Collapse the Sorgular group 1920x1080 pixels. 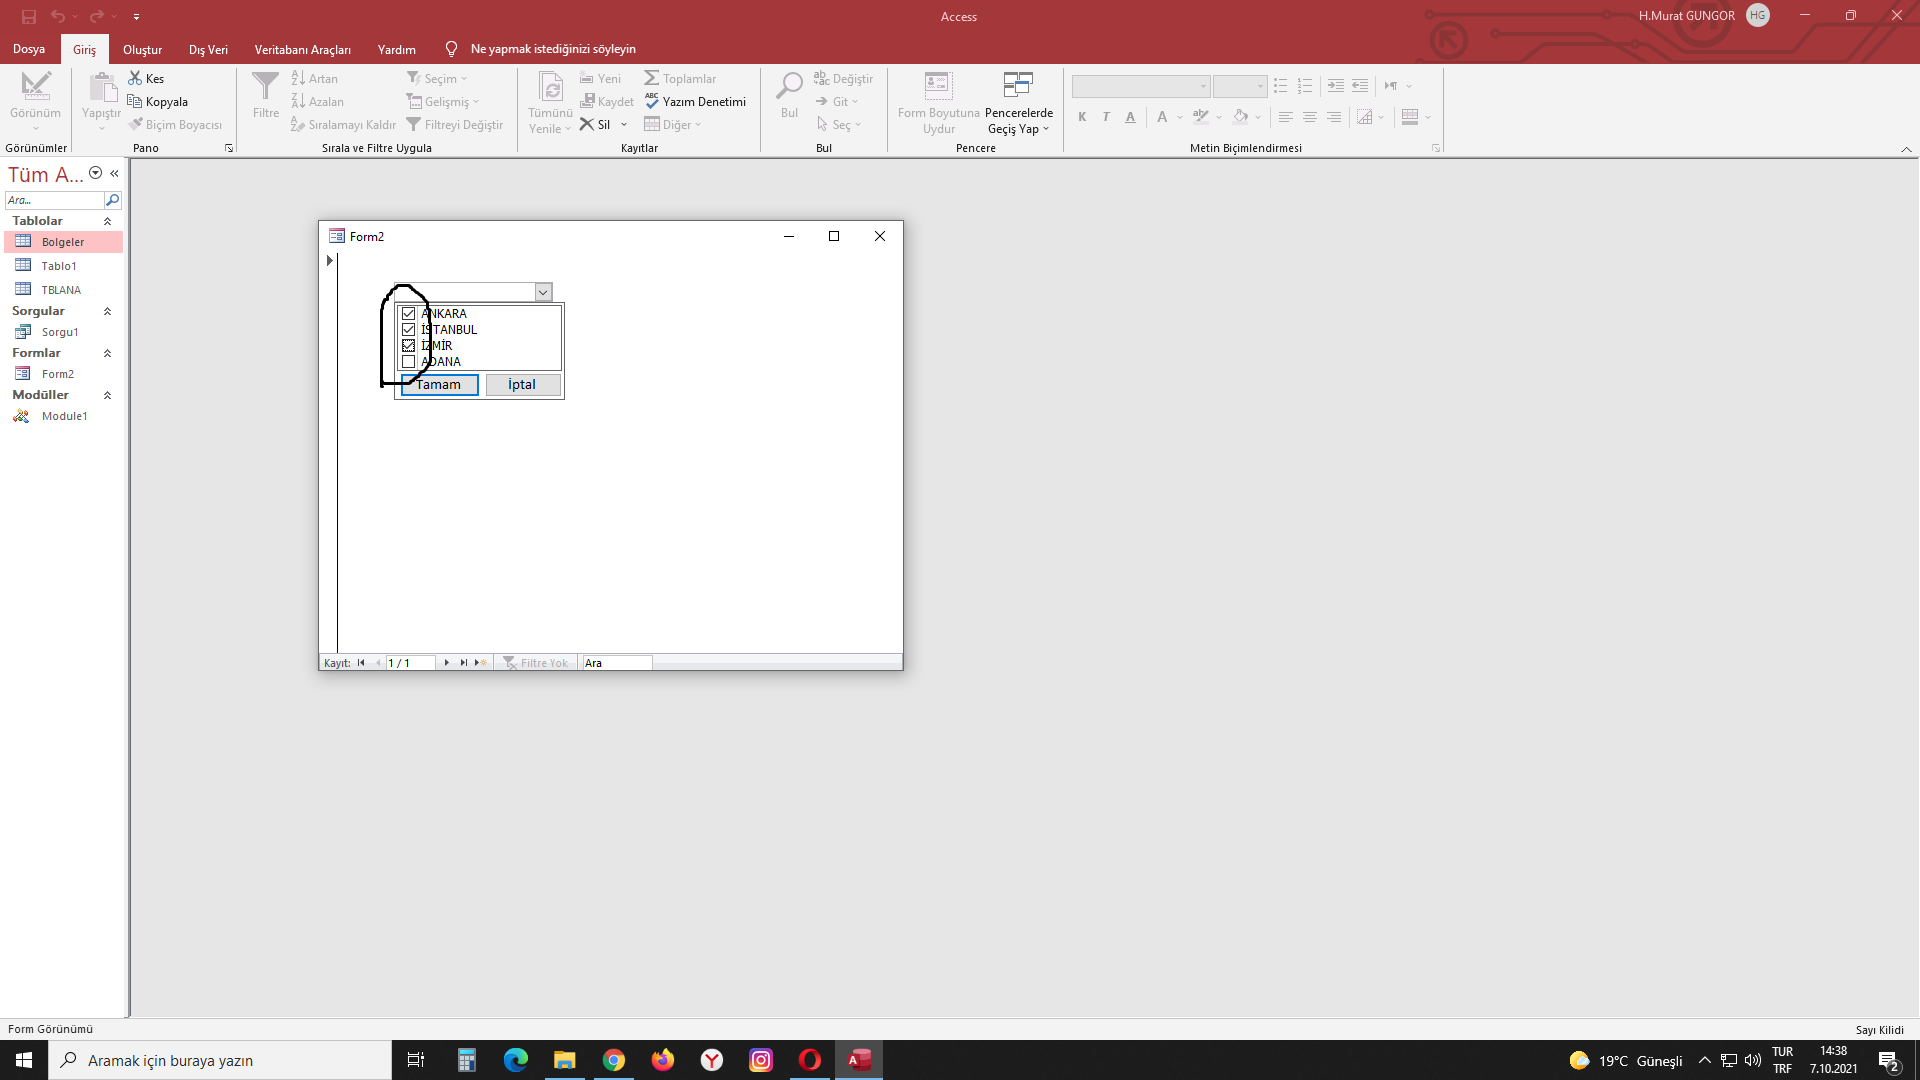click(x=107, y=311)
